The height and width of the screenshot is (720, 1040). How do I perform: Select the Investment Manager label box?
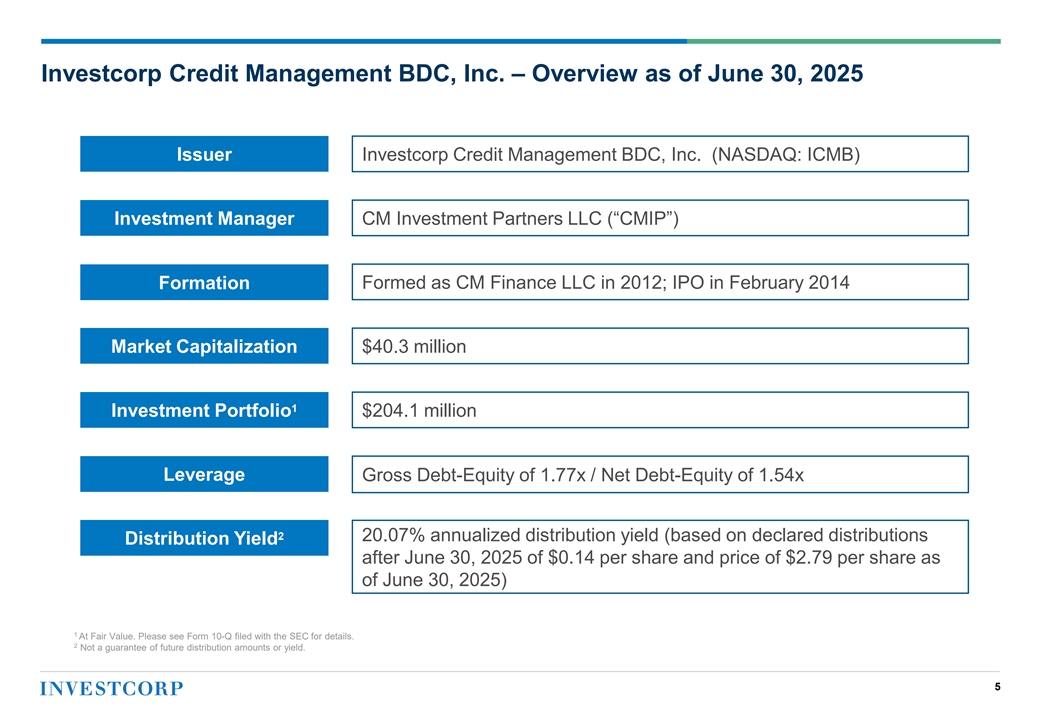pyautogui.click(x=204, y=218)
